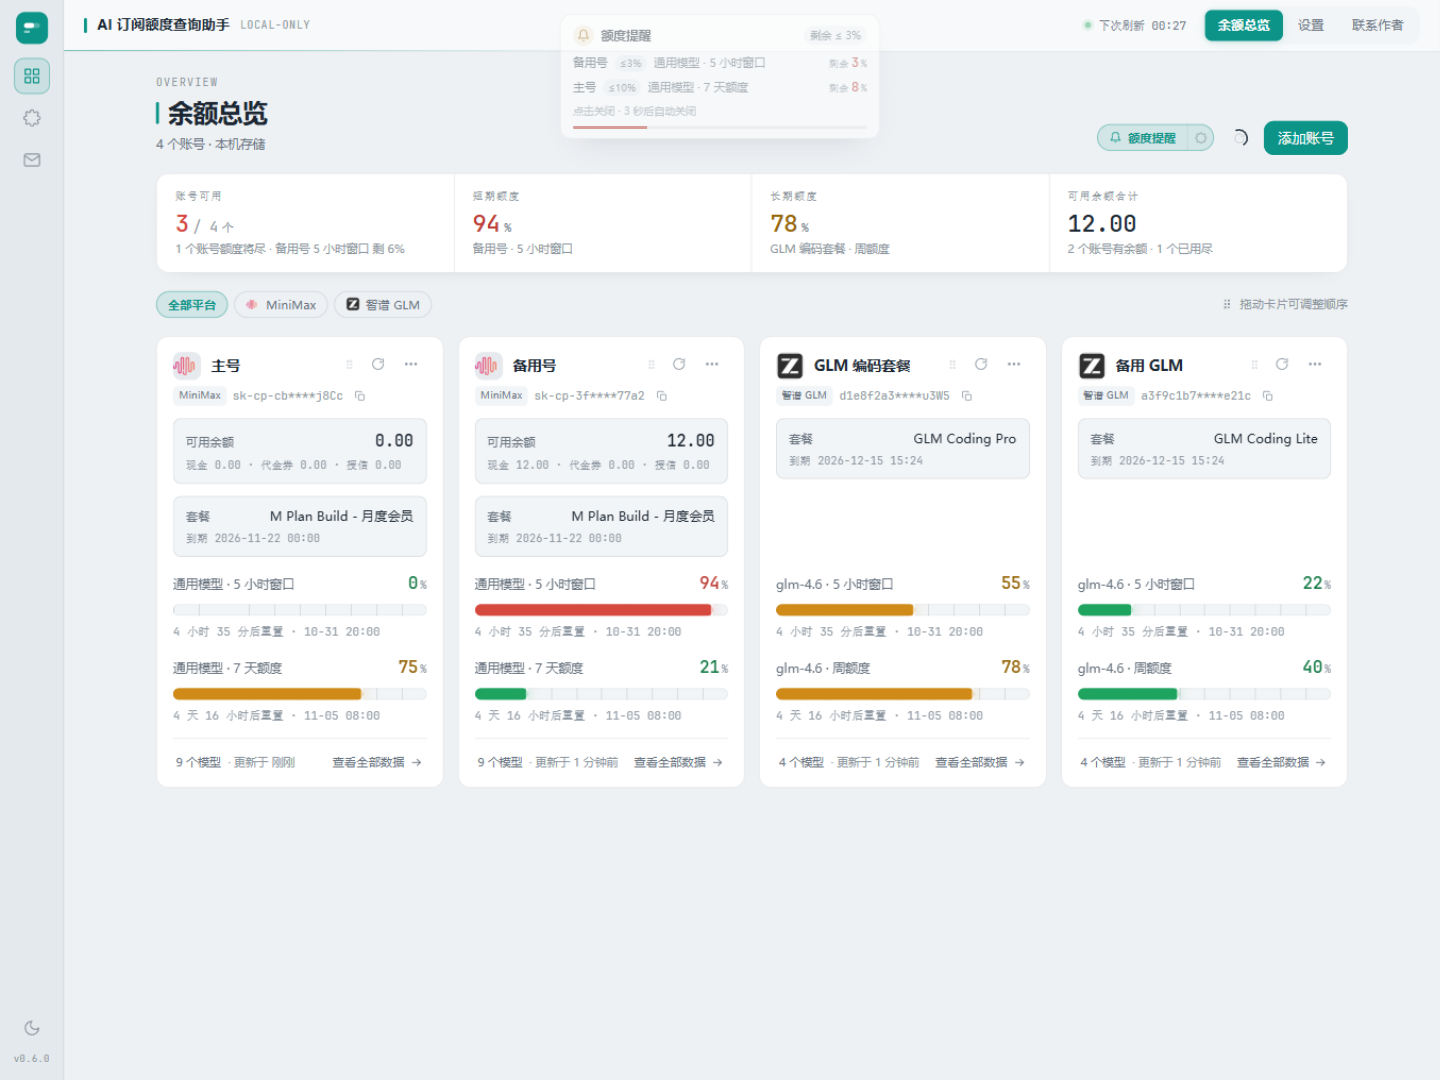Copy the GLM 编码套餐 key d1e8f2a3****u3W5
Screen dimensions: 1440x1080
[x=967, y=396]
